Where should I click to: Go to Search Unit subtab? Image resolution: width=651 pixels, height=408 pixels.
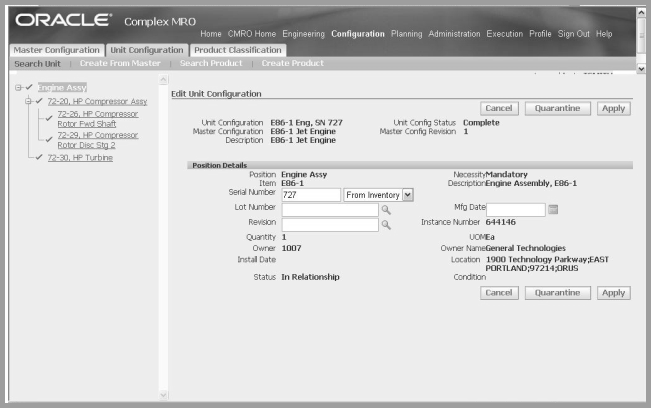(x=37, y=64)
